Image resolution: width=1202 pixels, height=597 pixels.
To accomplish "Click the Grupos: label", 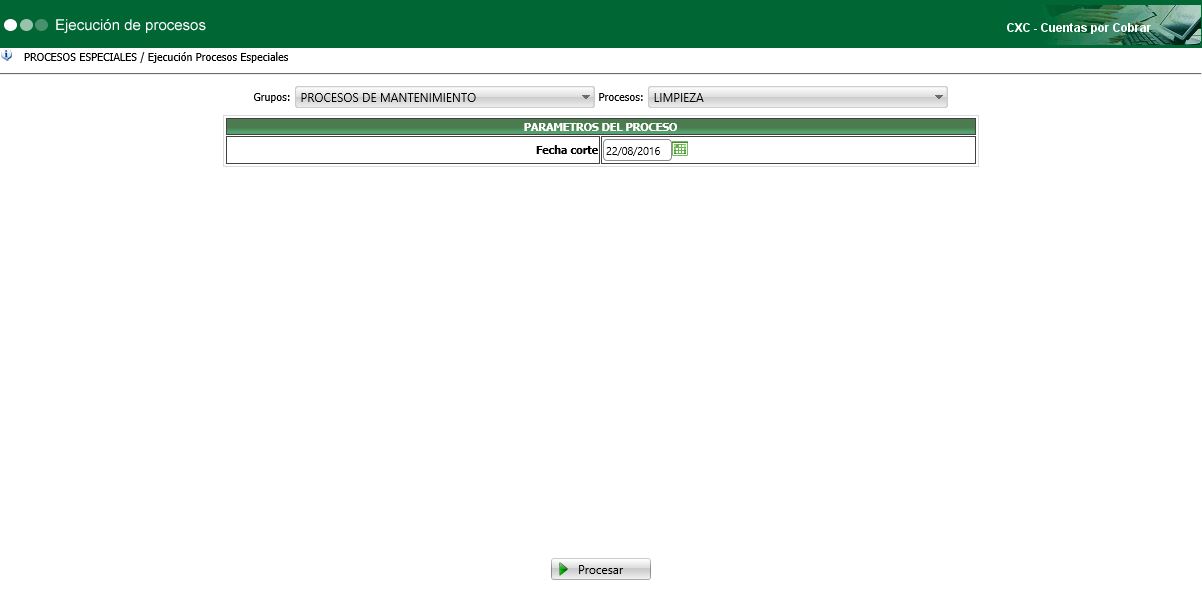I will coord(272,98).
